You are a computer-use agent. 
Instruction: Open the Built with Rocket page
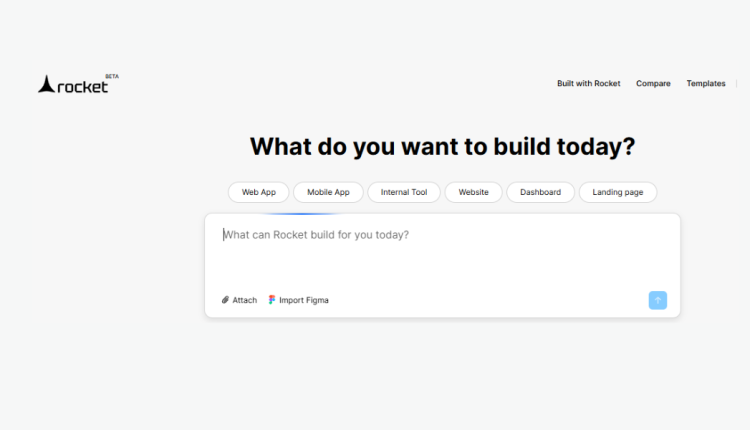[x=588, y=84]
